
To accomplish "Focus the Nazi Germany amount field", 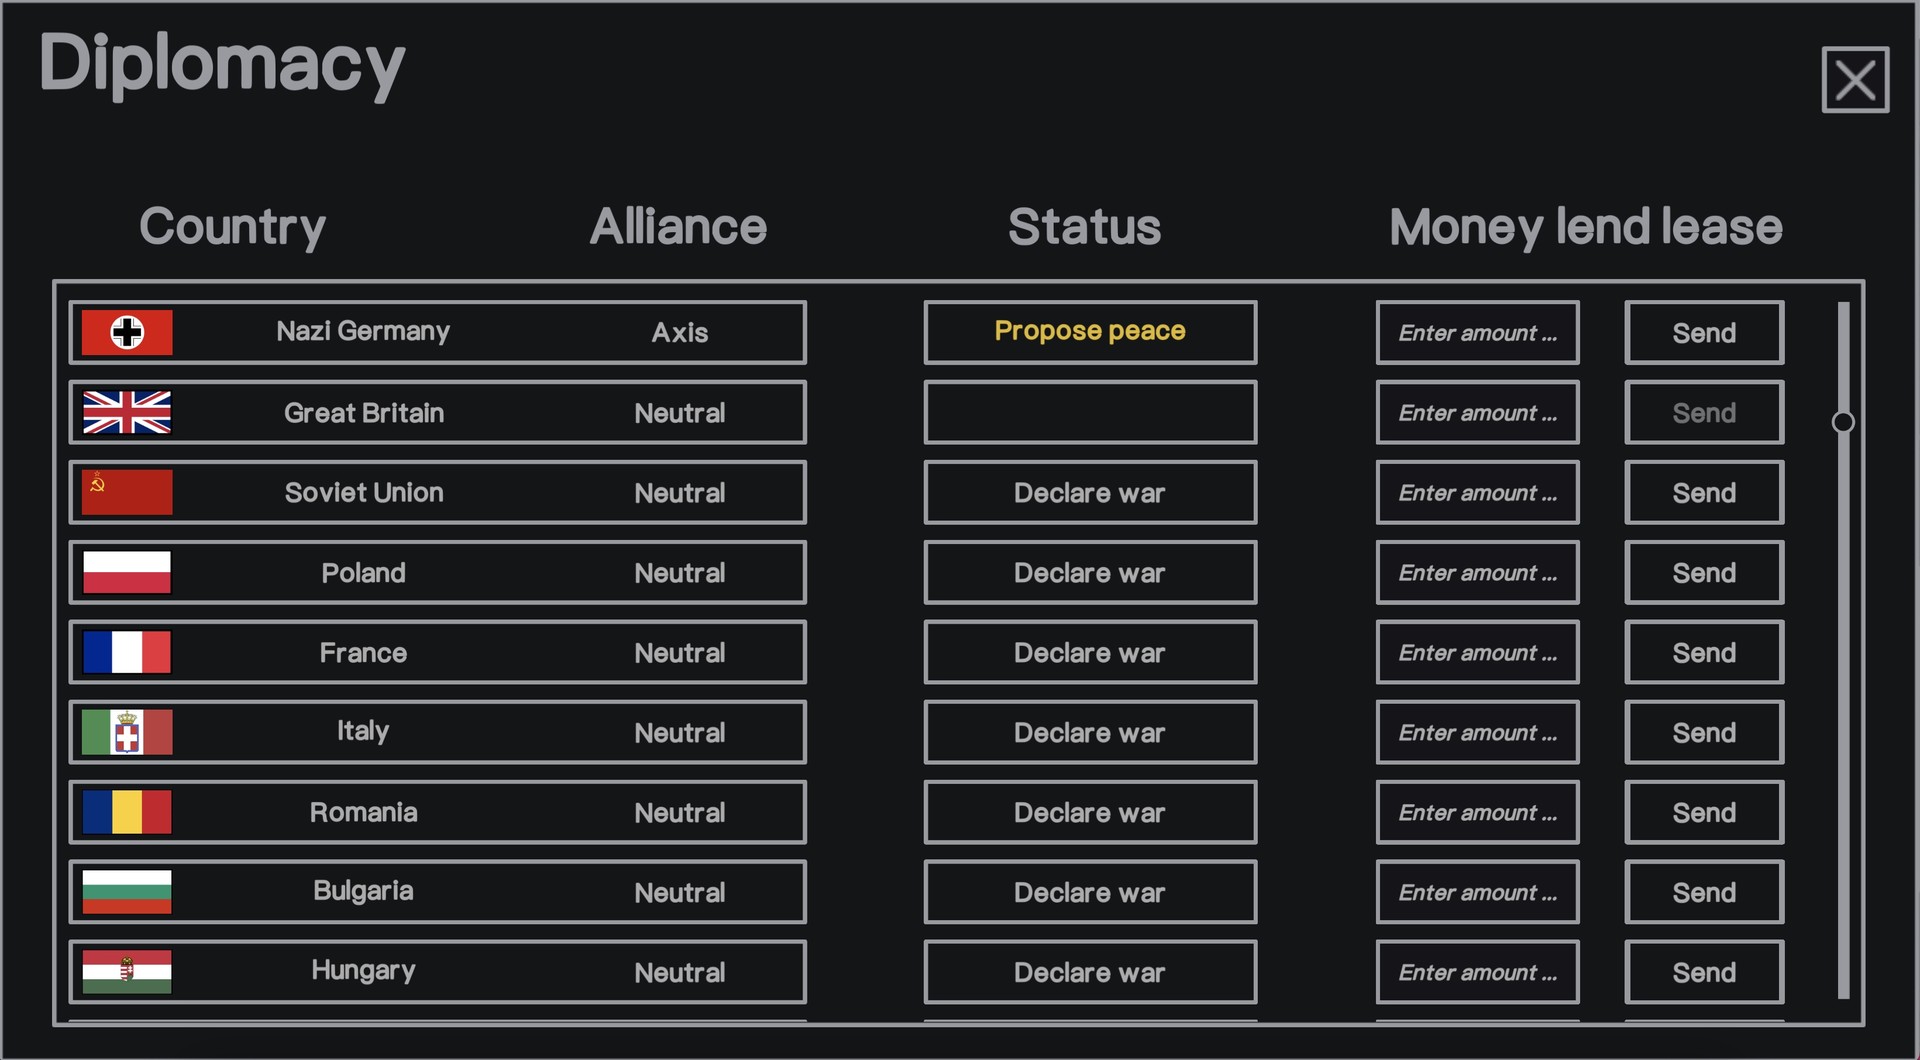I will [x=1477, y=332].
